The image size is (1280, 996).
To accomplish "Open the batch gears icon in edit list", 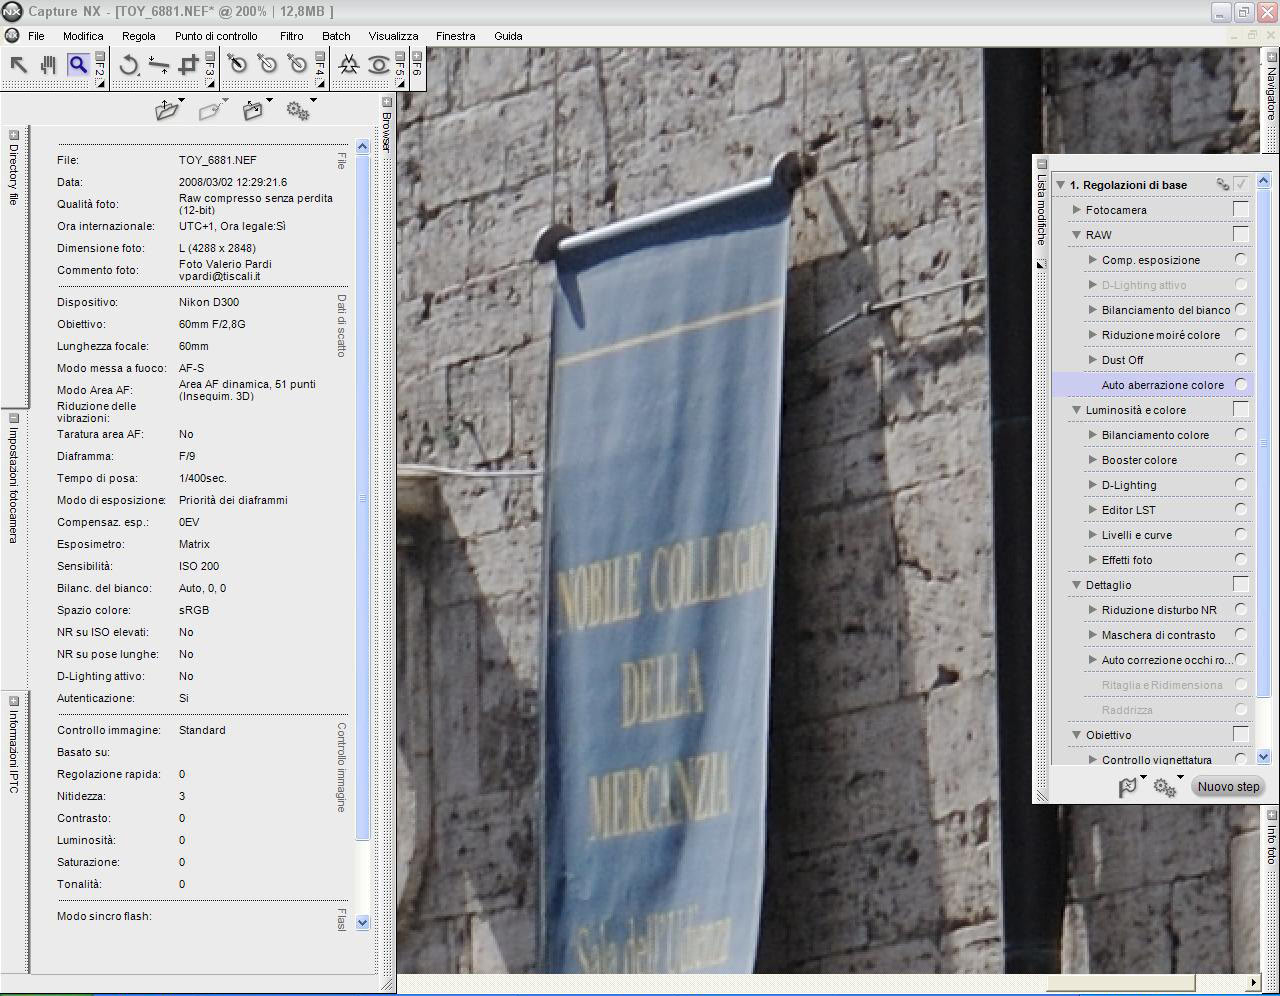I will (1165, 787).
